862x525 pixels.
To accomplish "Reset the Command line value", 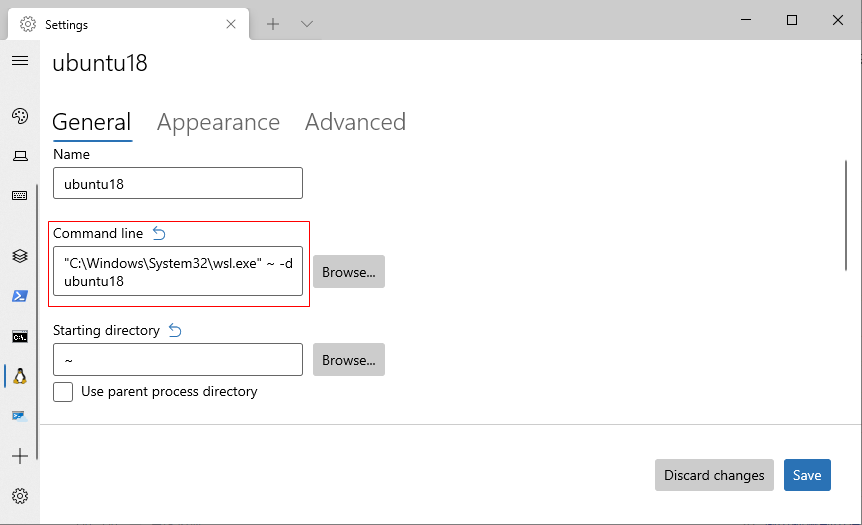I will pyautogui.click(x=159, y=234).
